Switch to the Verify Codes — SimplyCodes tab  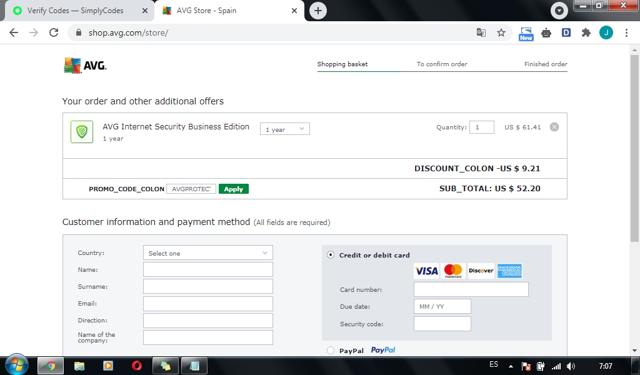pyautogui.click(x=78, y=11)
